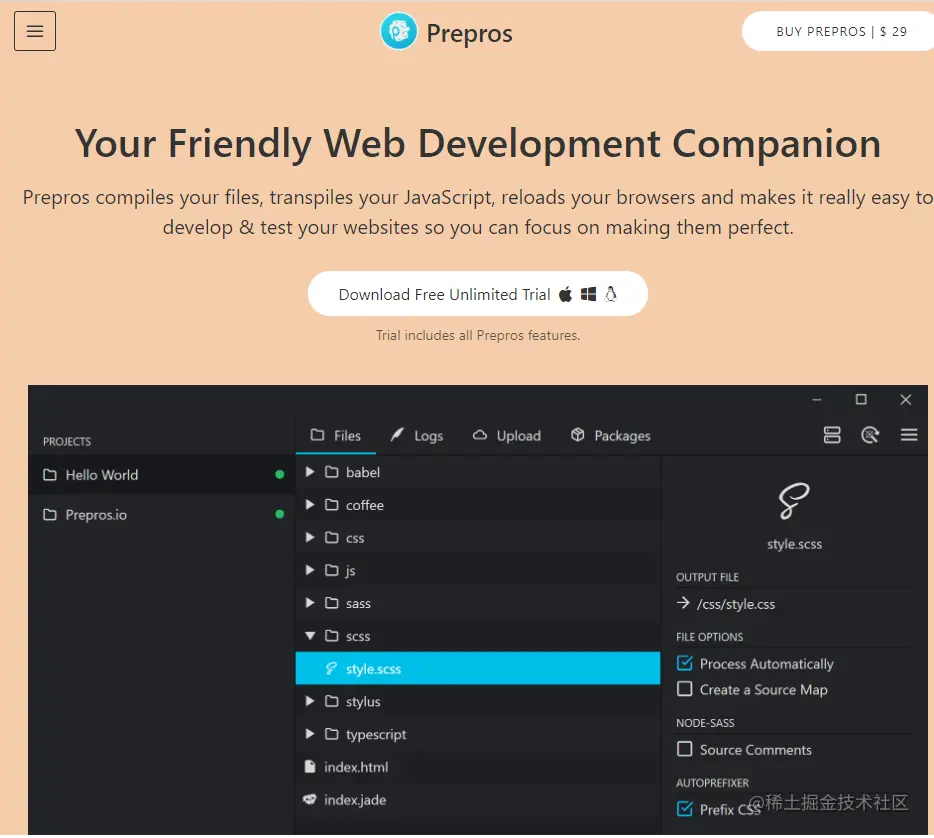934x838 pixels.
Task: Close the Prepros app window
Action: click(x=905, y=400)
